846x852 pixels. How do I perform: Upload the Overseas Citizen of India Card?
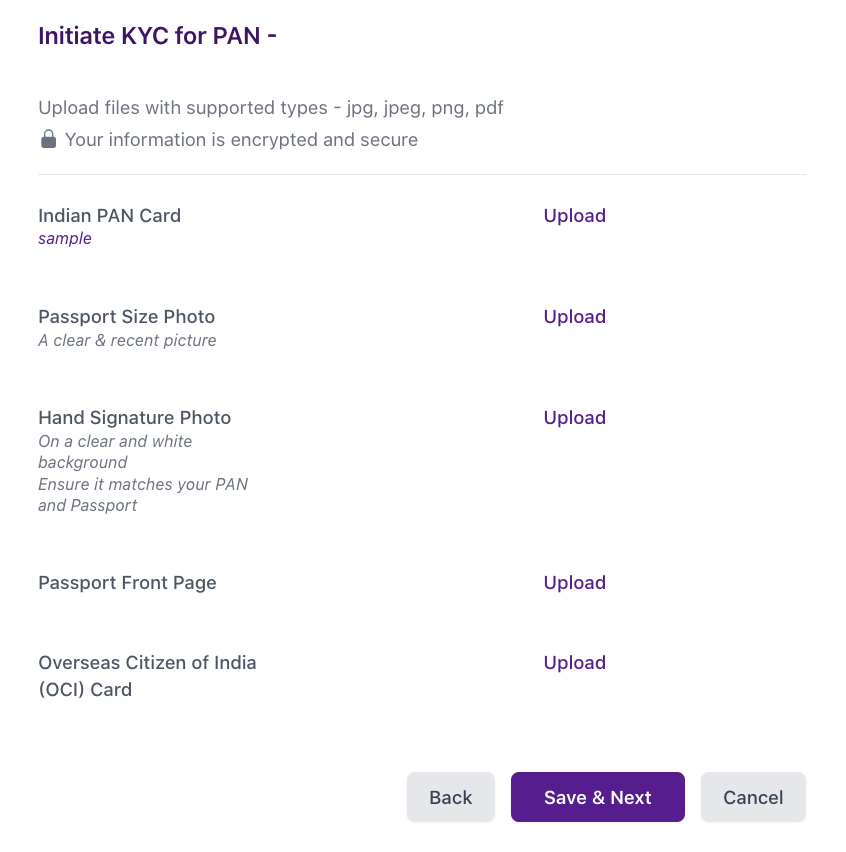tap(574, 663)
